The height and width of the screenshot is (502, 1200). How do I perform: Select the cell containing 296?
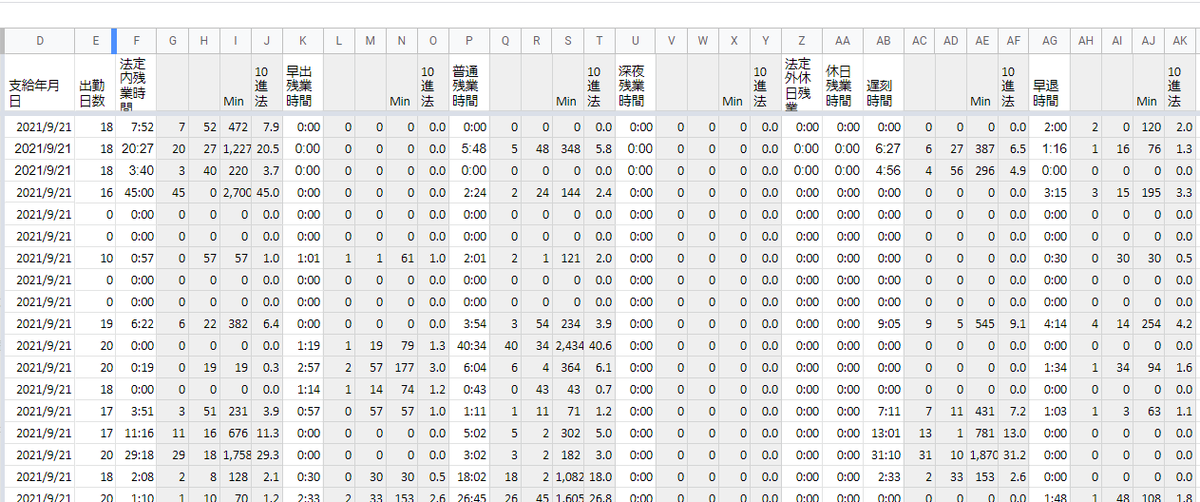click(982, 170)
